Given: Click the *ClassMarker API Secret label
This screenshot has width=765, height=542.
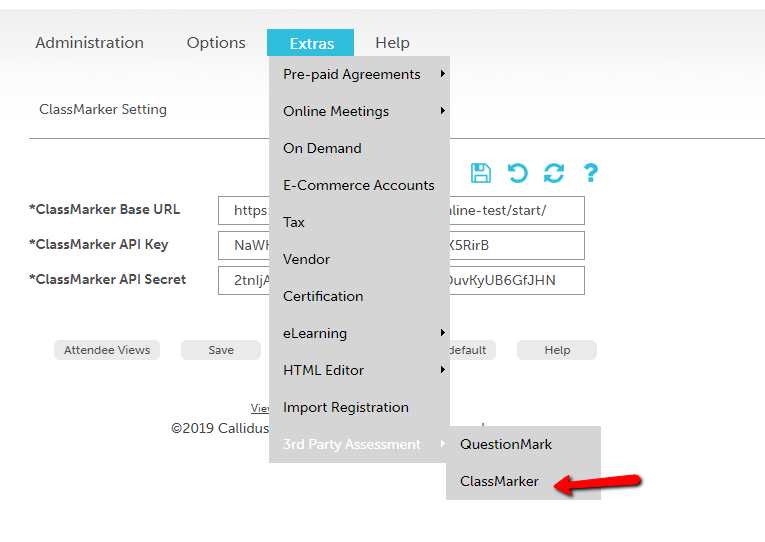Looking at the screenshot, I should 107,280.
